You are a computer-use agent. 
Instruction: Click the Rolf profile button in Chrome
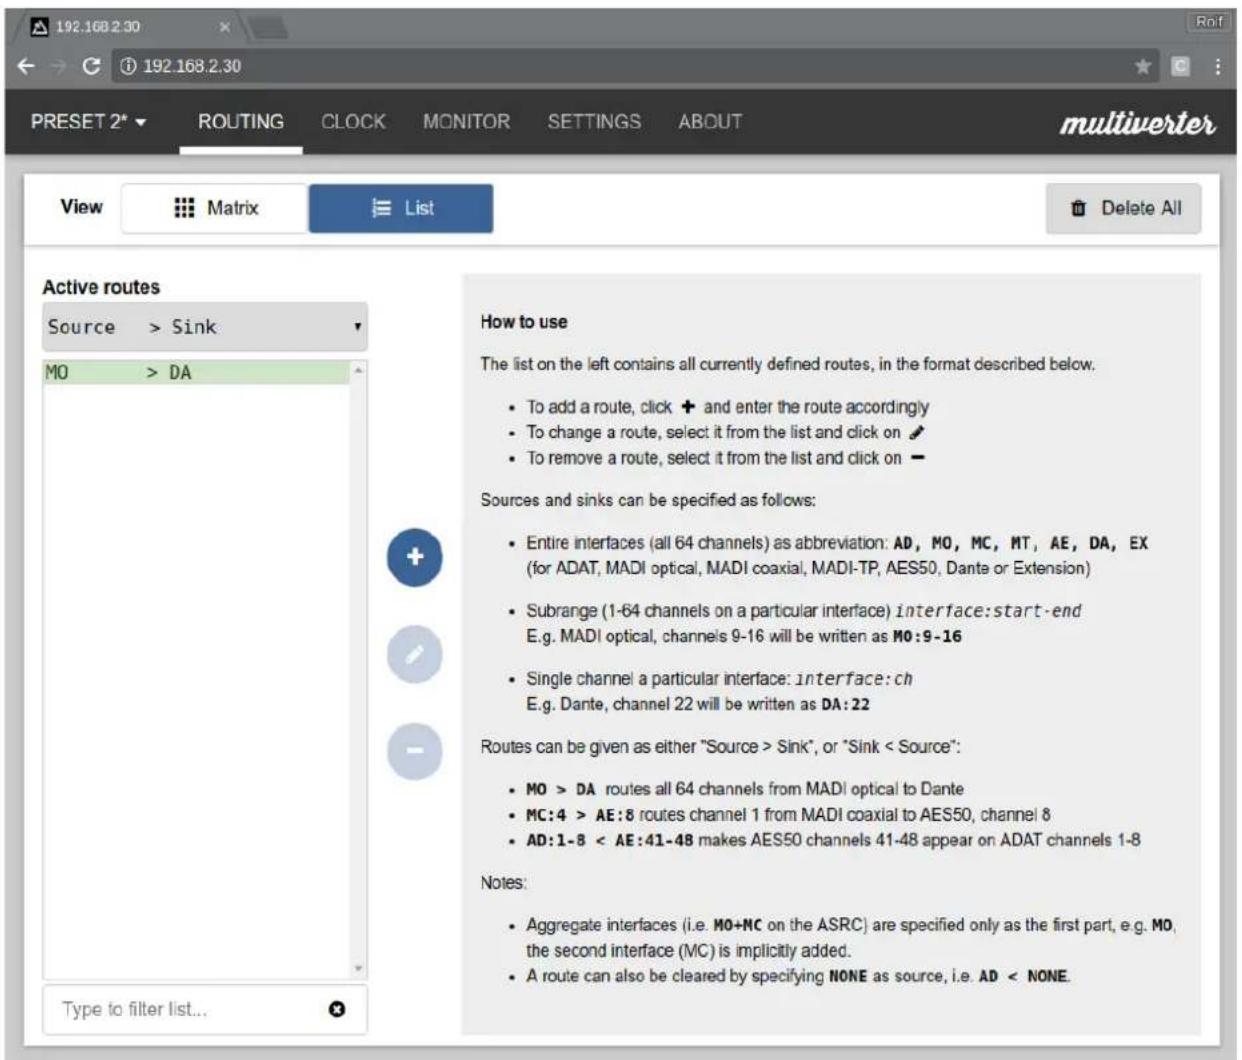tap(1207, 22)
